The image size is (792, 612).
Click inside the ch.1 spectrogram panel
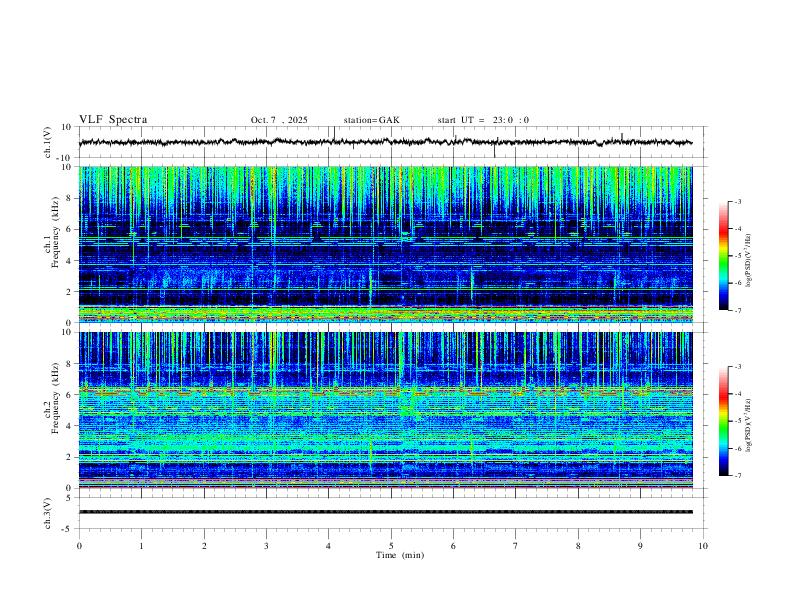click(x=385, y=244)
